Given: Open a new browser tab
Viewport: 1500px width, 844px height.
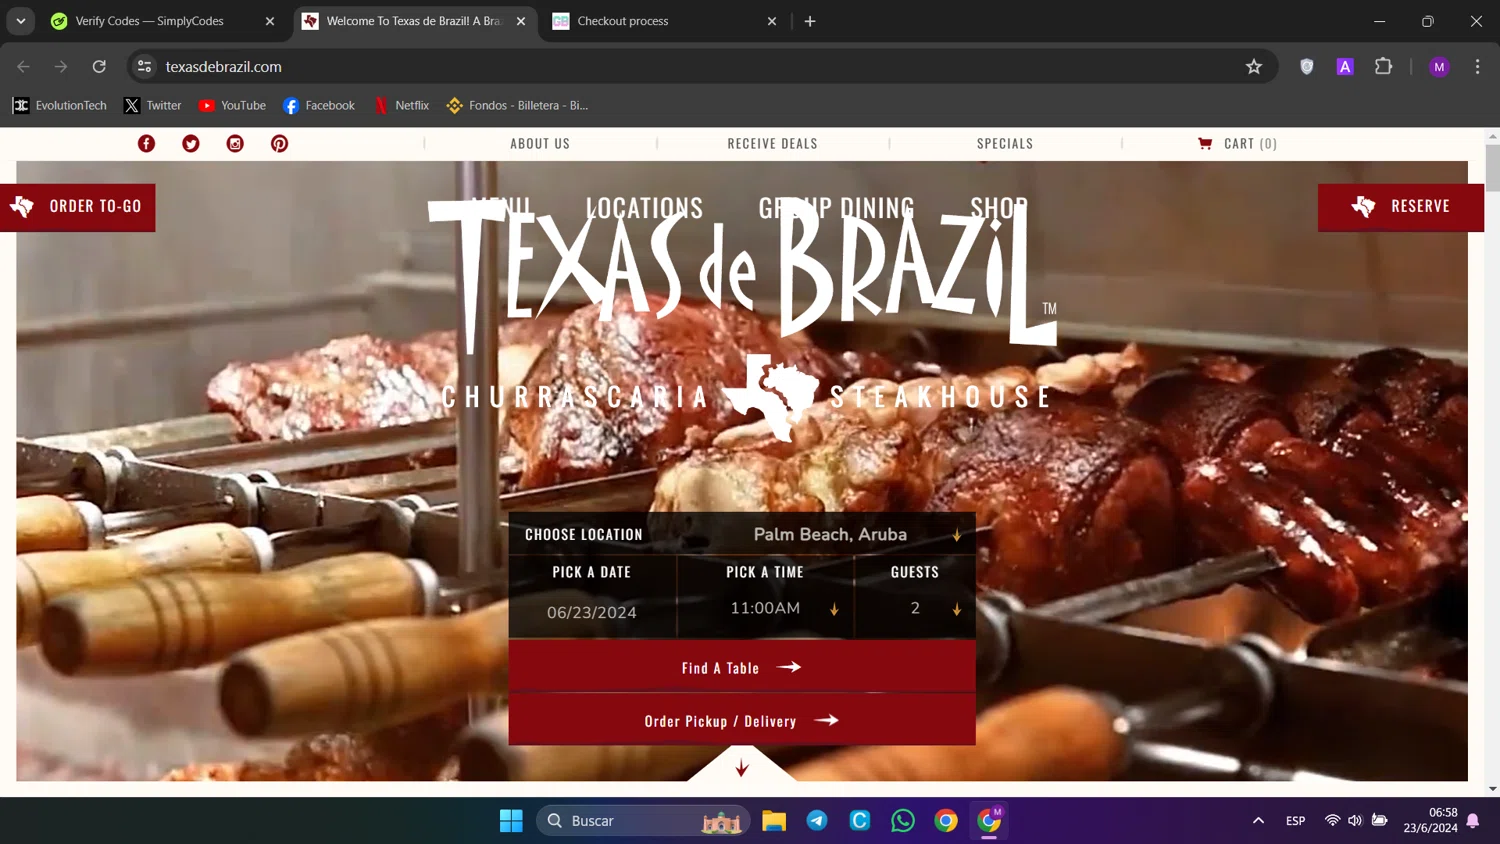Looking at the screenshot, I should (810, 21).
